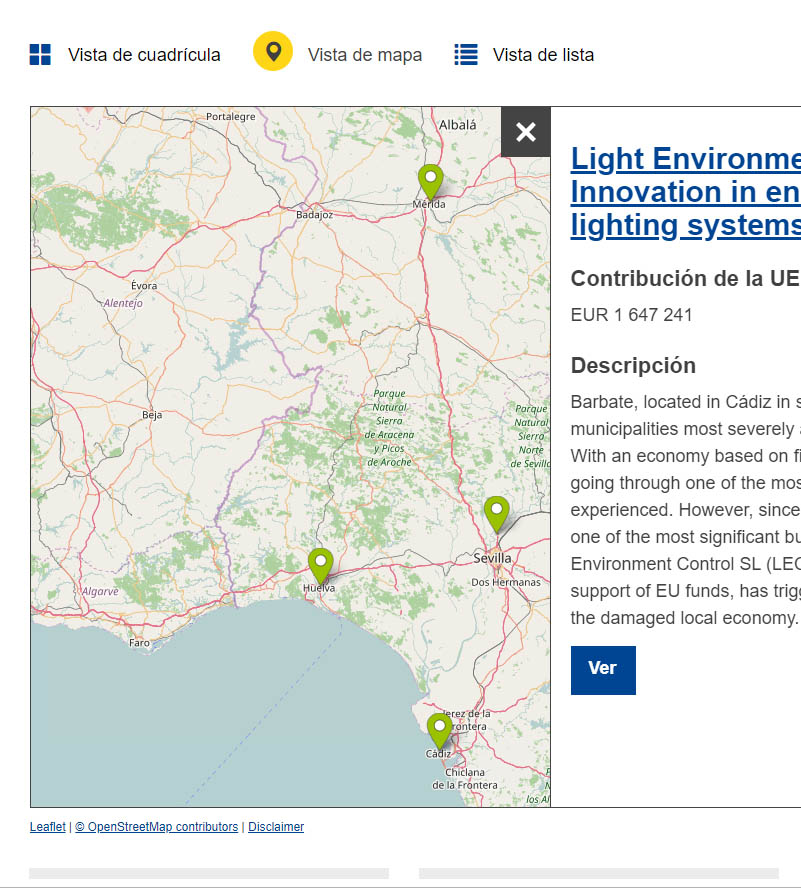Select the green marker at Mérida
The width and height of the screenshot is (801, 888).
430,182
